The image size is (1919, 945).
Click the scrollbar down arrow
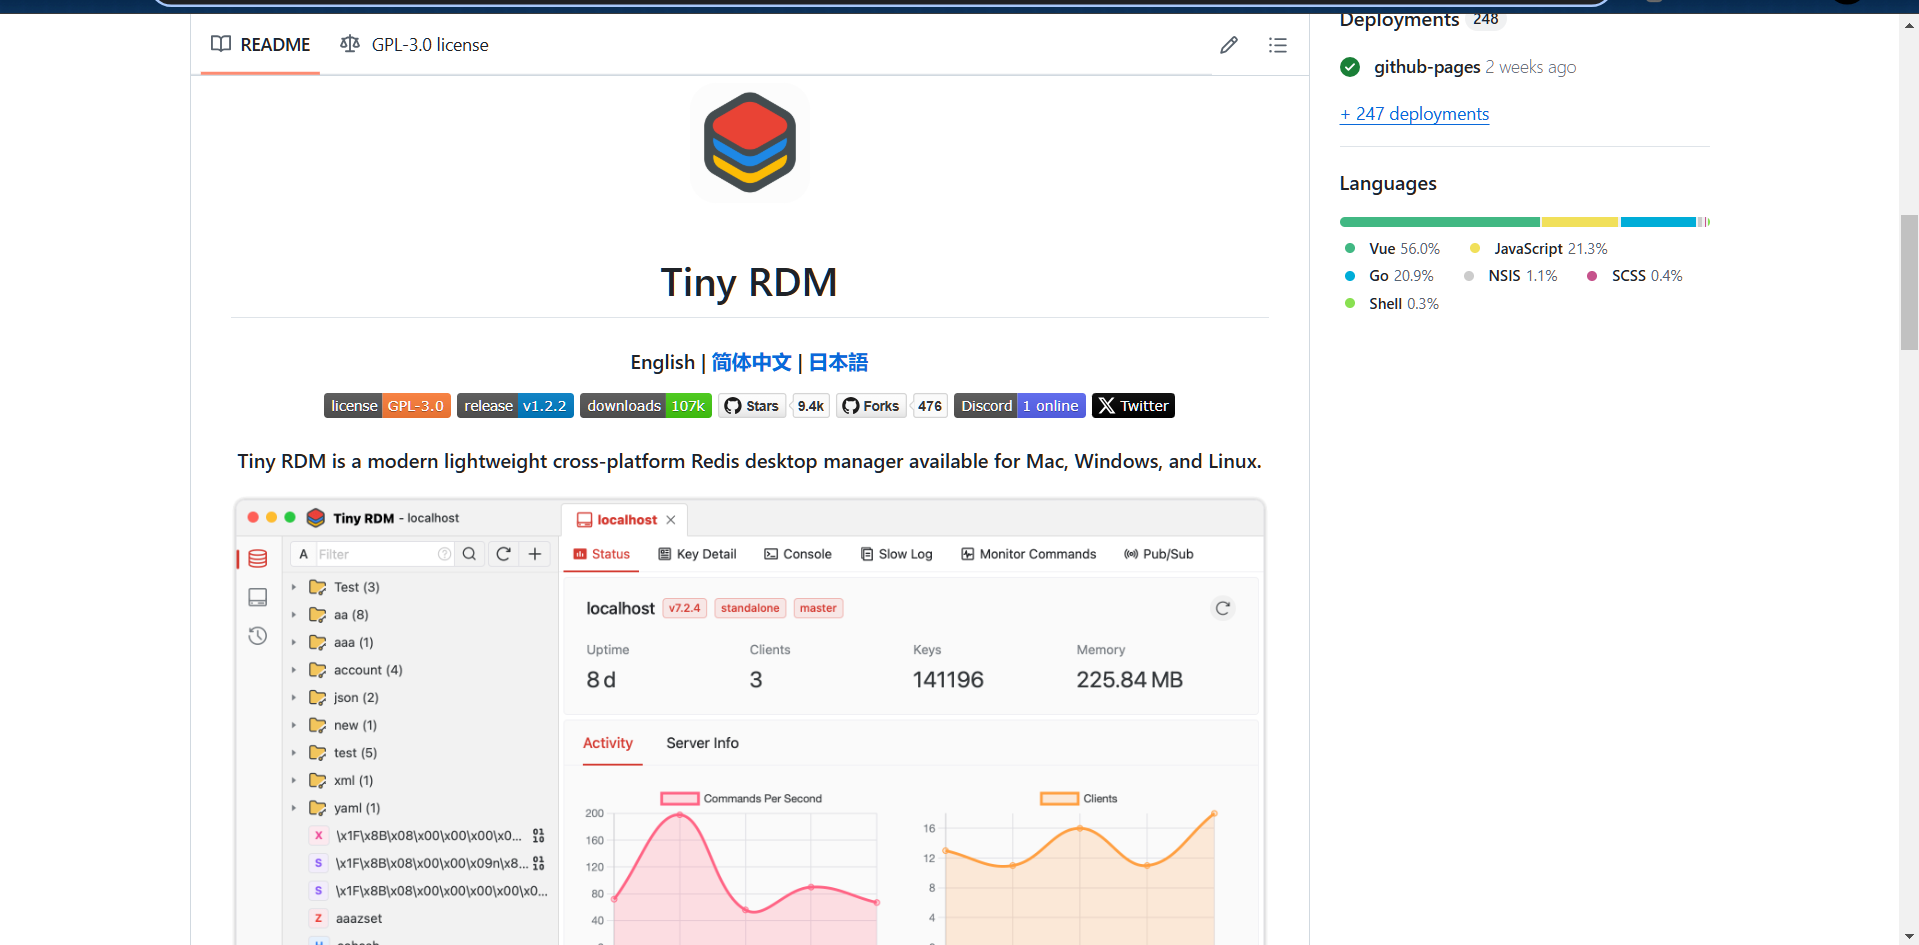(x=1909, y=936)
